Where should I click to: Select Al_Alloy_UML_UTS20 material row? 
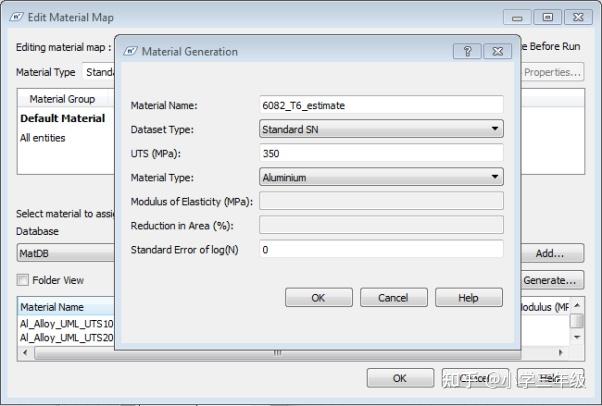(66, 338)
